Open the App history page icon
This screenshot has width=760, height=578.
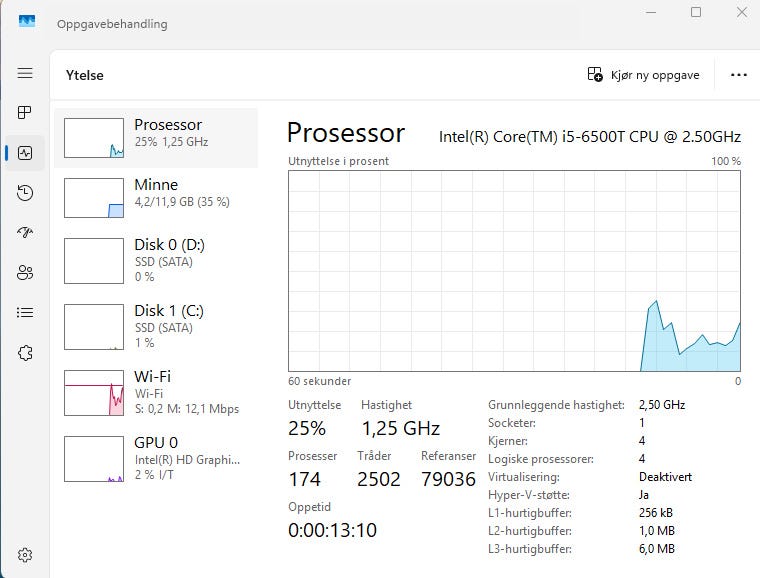click(25, 193)
